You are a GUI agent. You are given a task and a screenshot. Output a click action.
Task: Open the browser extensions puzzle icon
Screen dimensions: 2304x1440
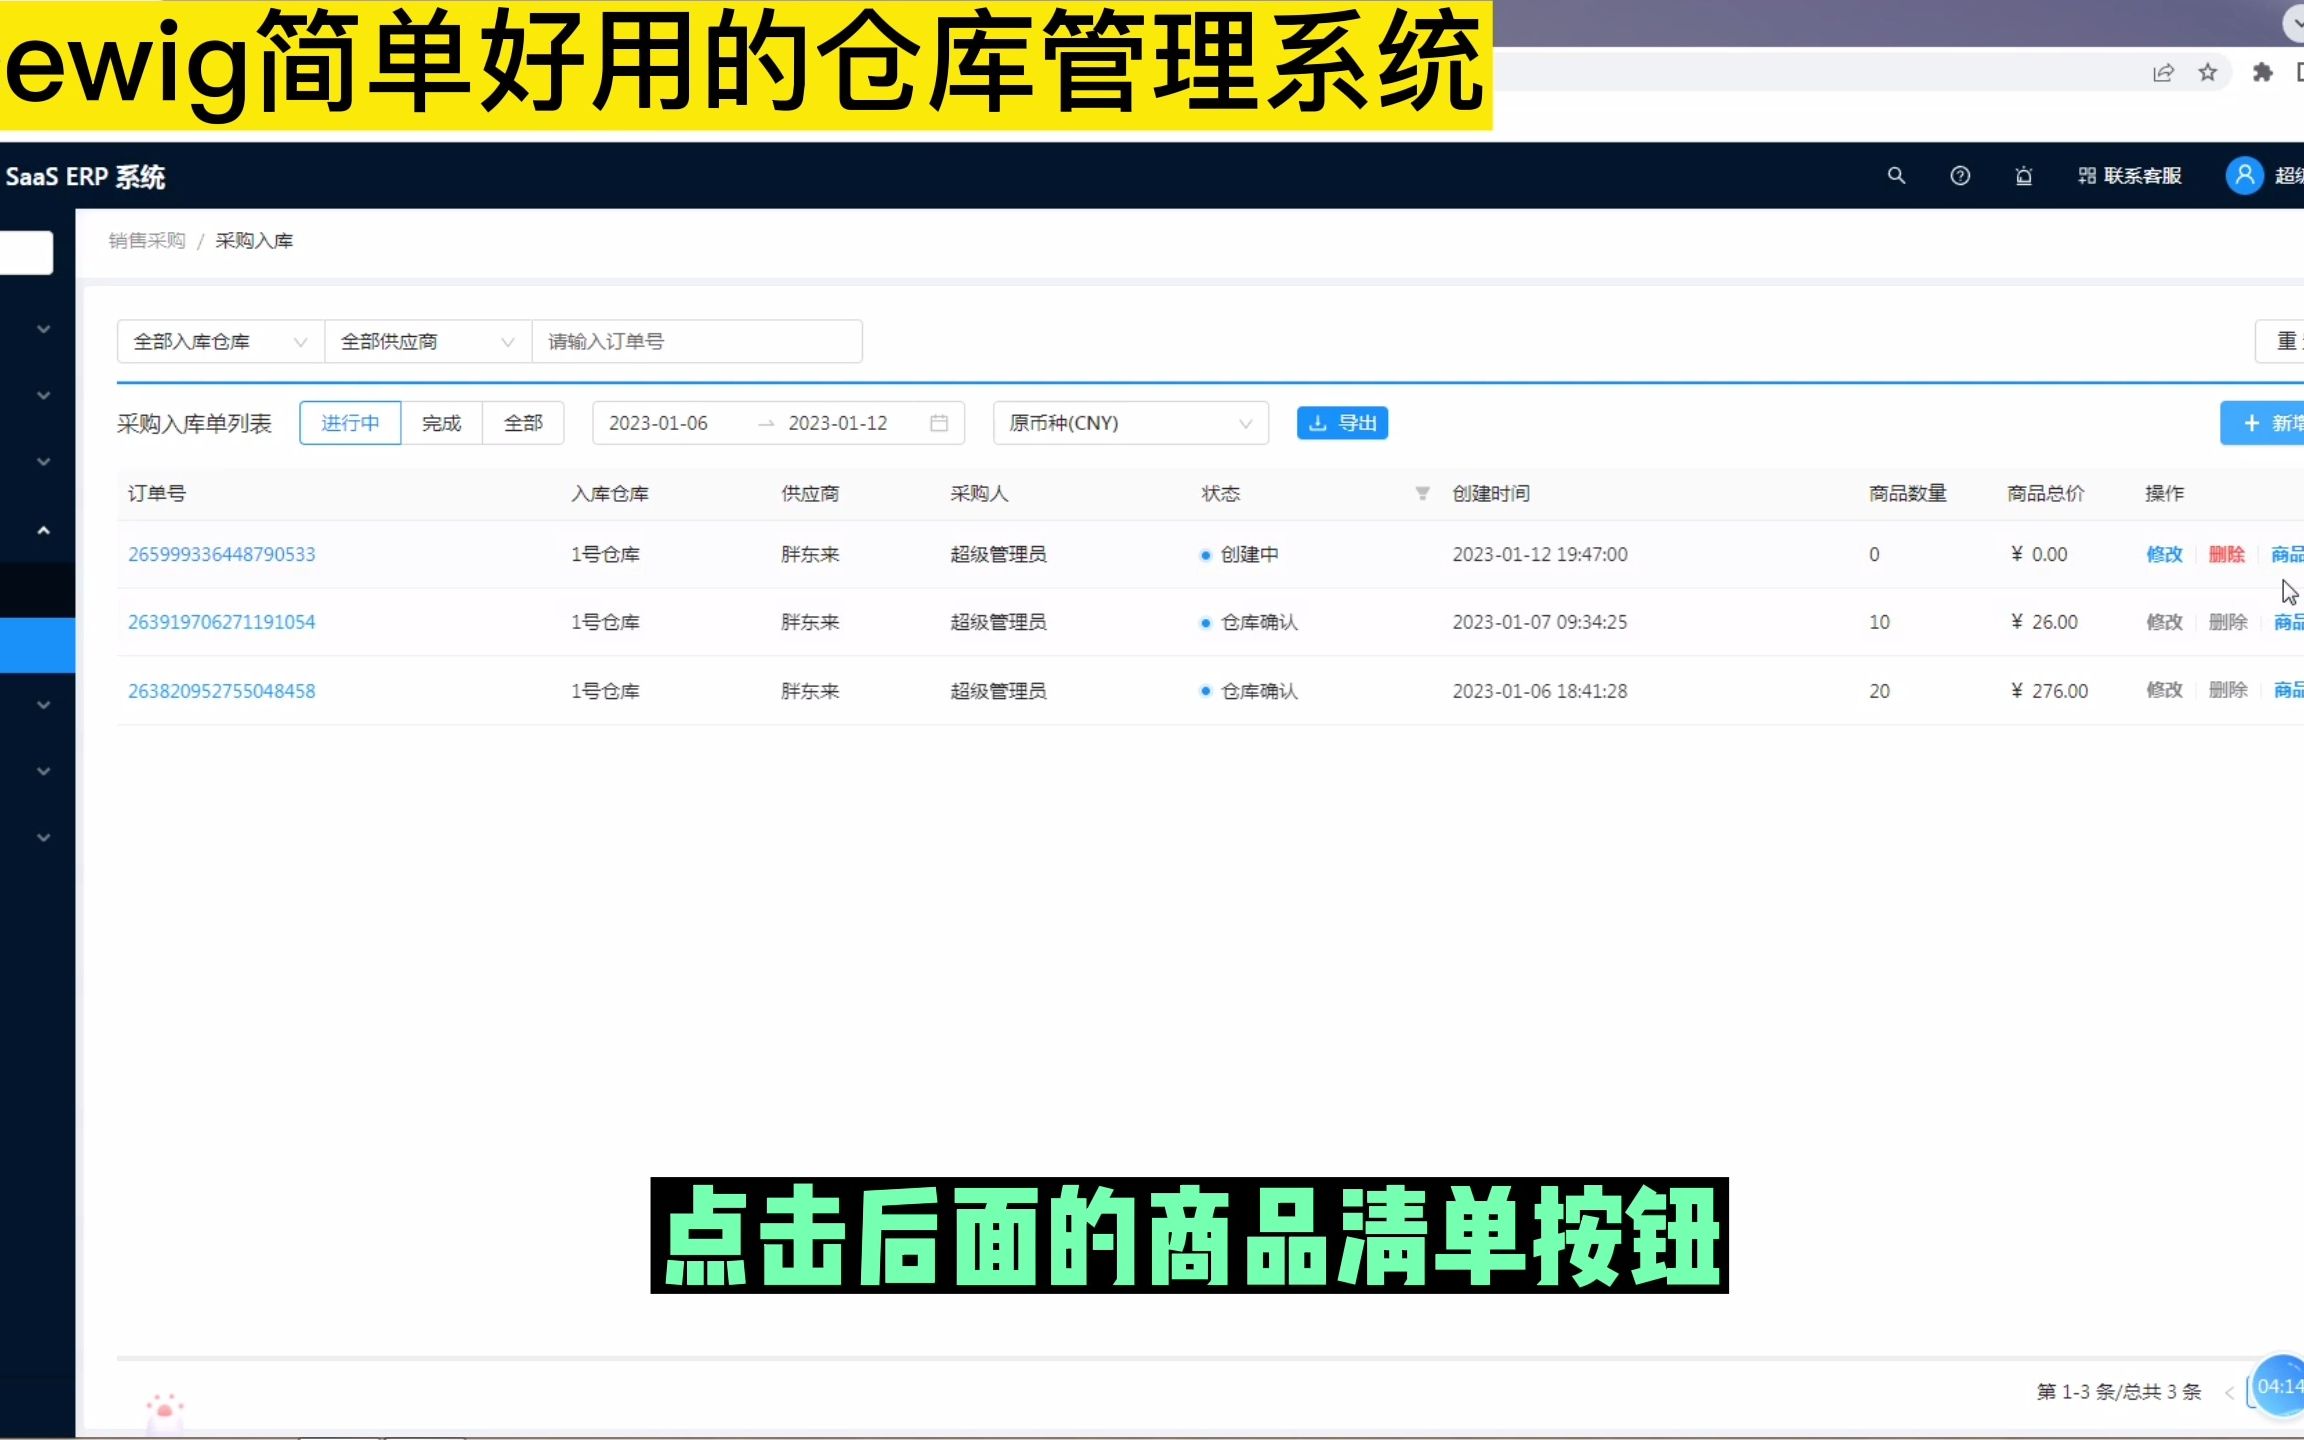pyautogui.click(x=2261, y=72)
